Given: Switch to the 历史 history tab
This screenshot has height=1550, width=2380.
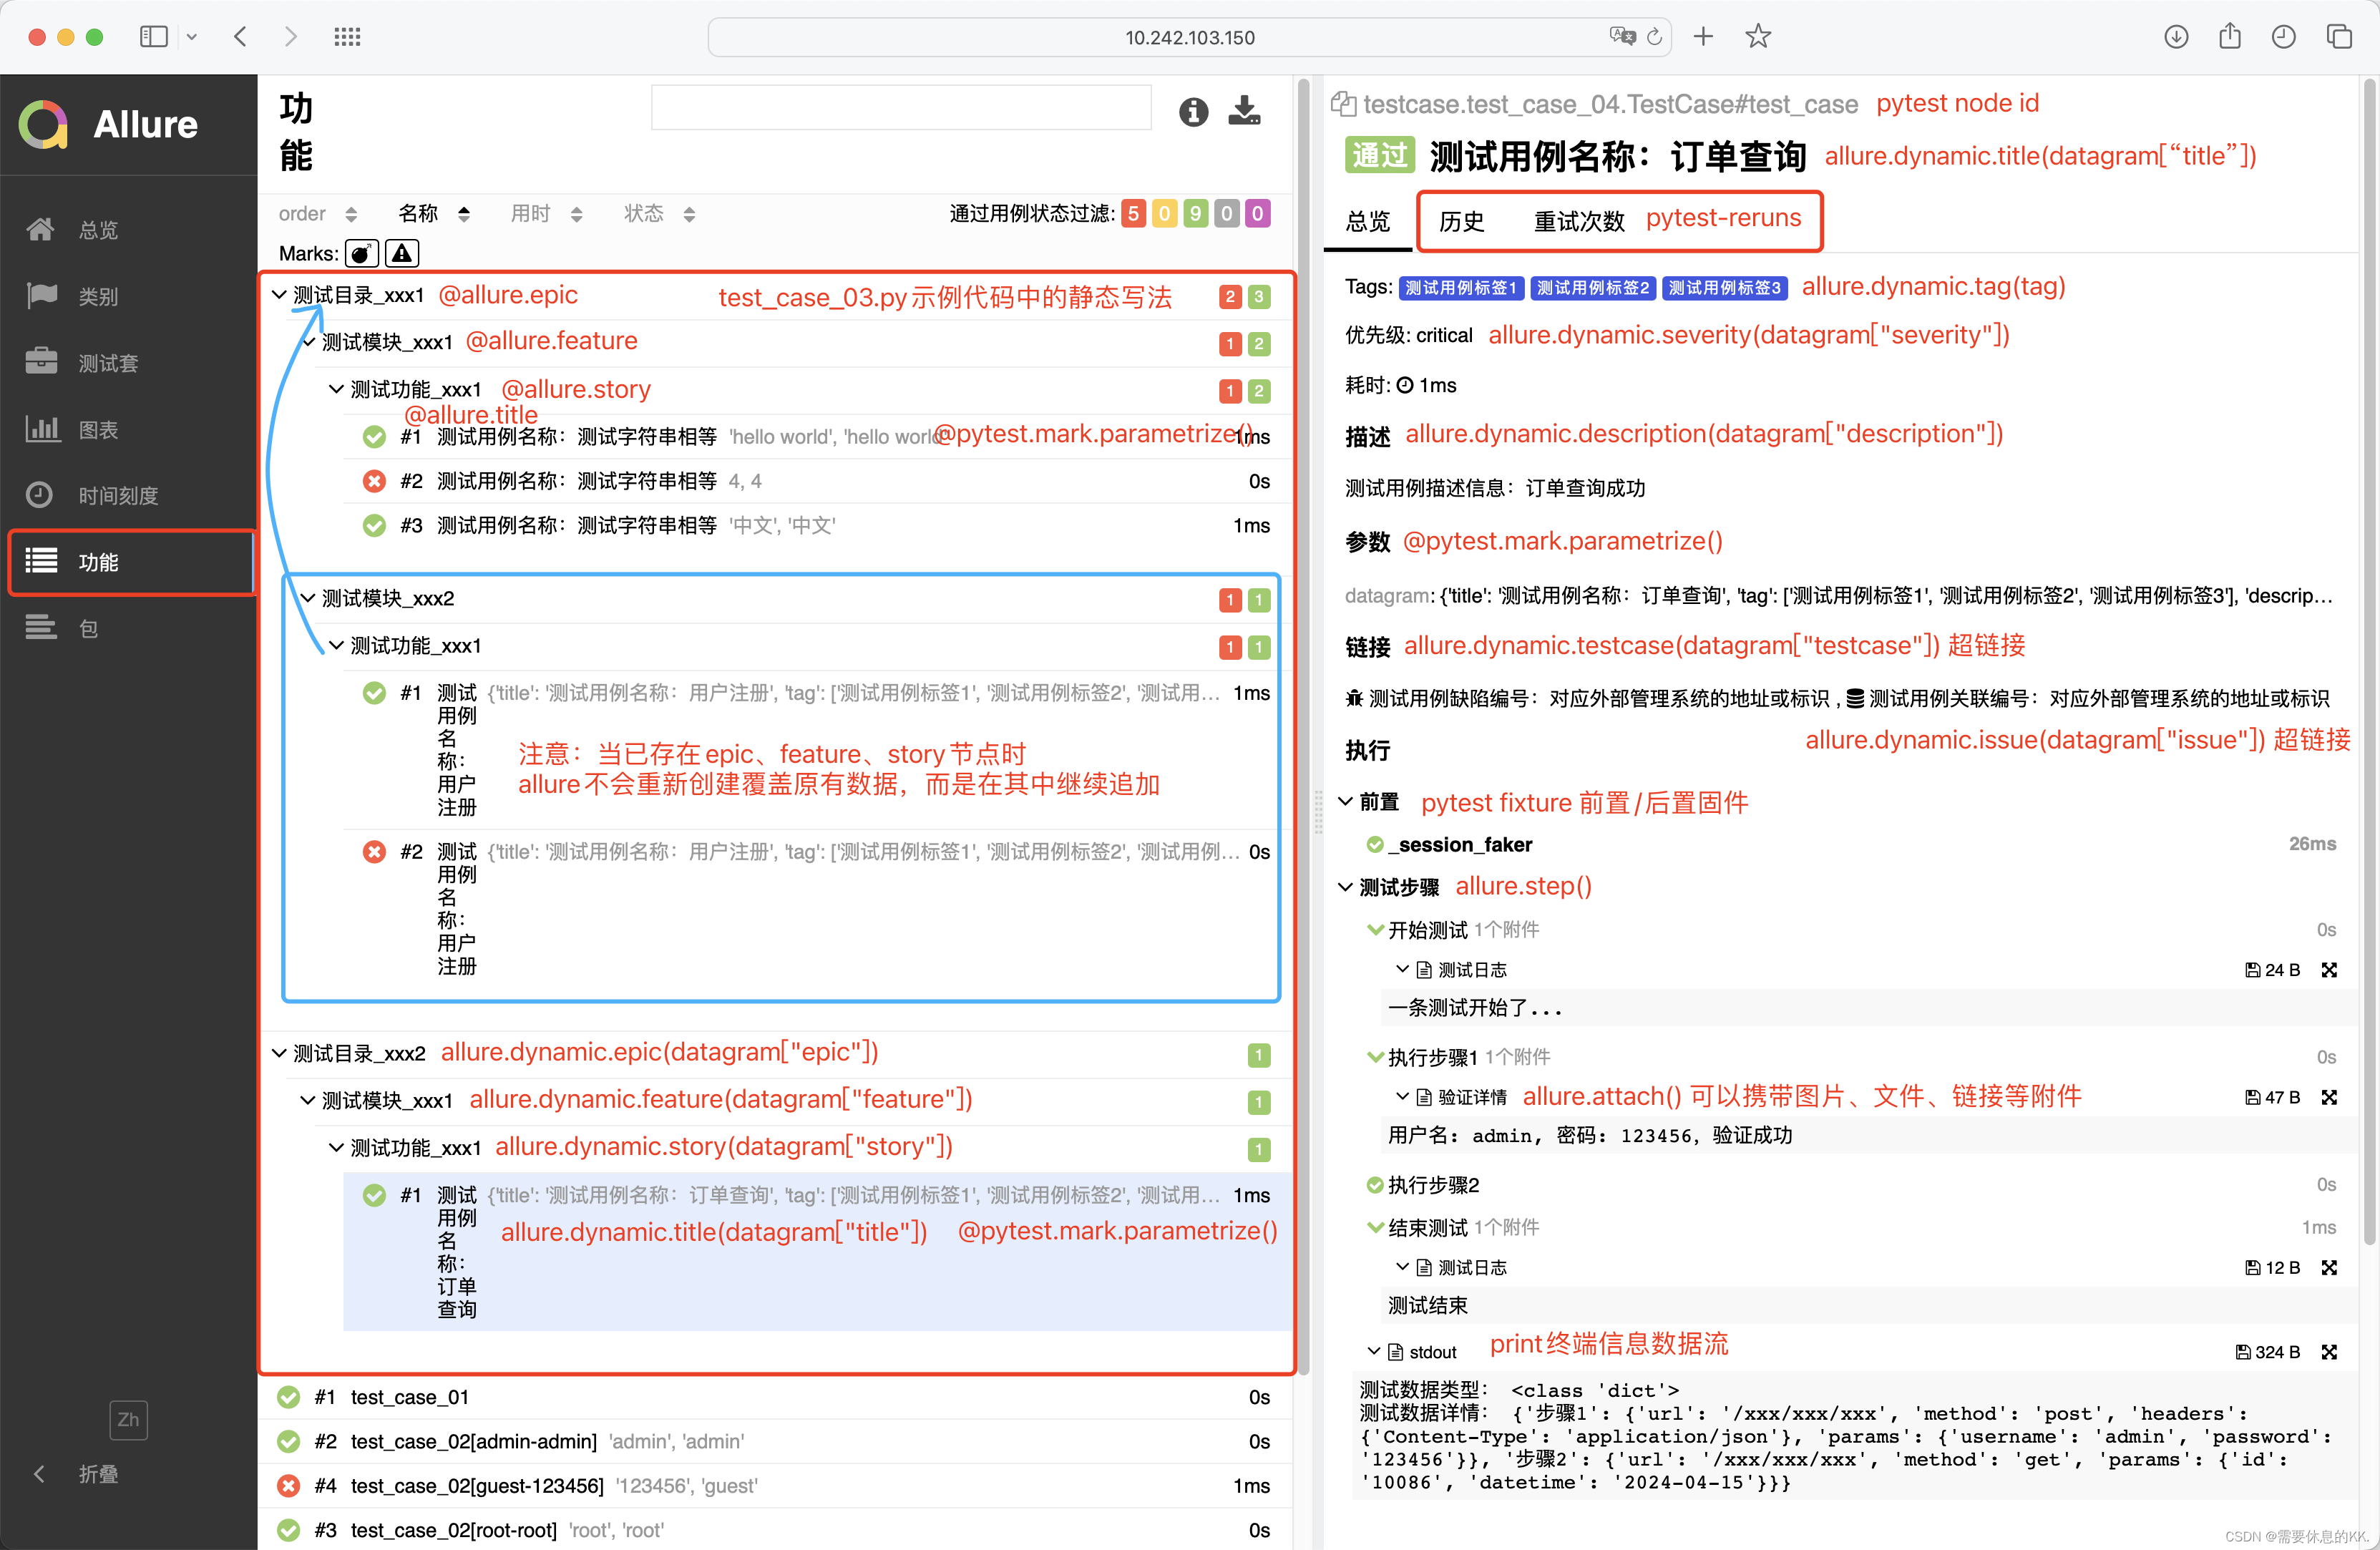Looking at the screenshot, I should point(1461,221).
